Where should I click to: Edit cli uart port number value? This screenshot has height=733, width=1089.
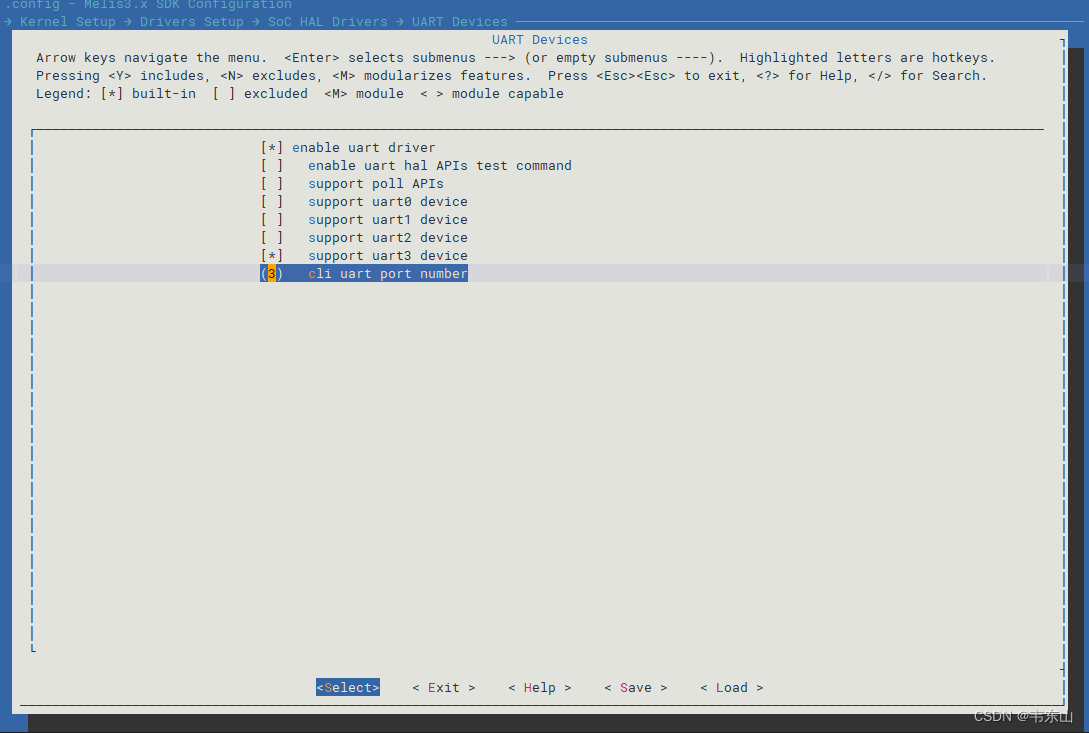[x=272, y=274]
